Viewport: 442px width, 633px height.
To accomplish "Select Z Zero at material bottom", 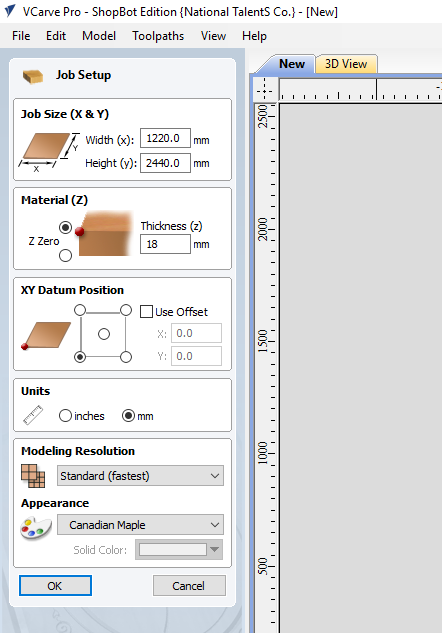I will click(65, 255).
